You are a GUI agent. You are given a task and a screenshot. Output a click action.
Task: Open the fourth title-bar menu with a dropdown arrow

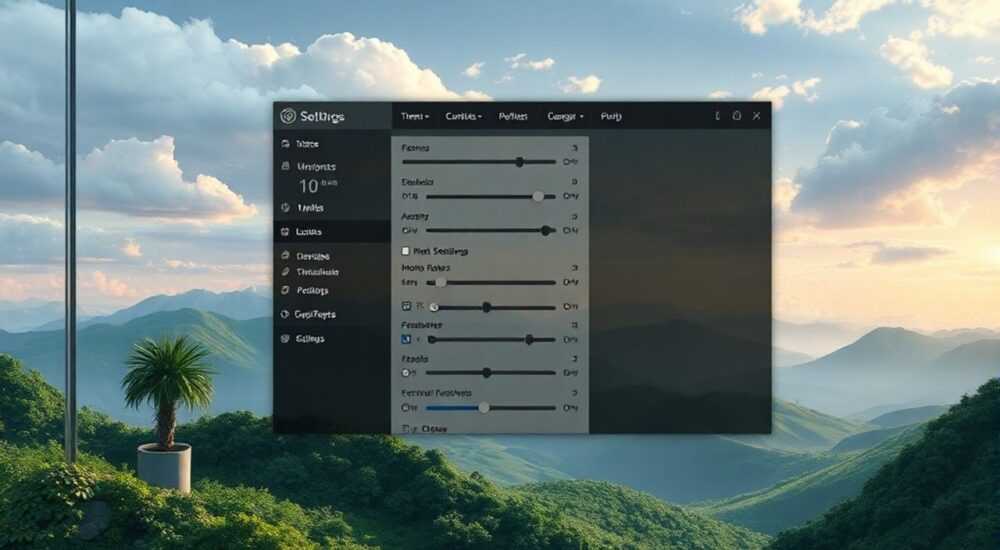click(x=565, y=116)
